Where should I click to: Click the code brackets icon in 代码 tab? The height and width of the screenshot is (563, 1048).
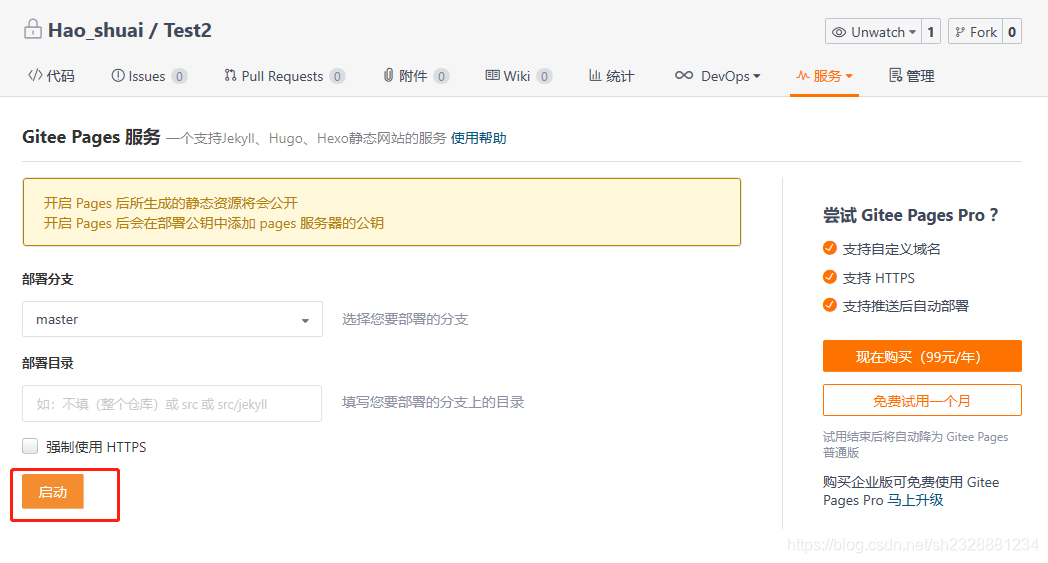[35, 75]
